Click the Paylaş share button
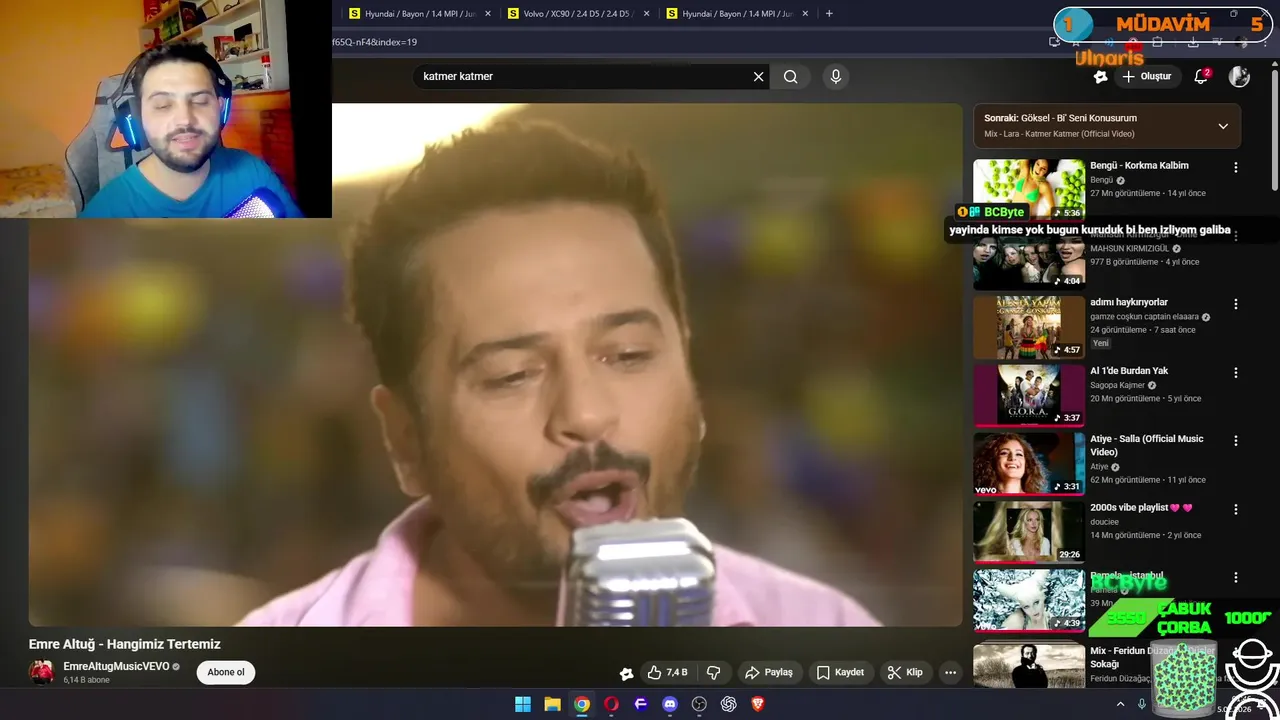 tap(769, 672)
